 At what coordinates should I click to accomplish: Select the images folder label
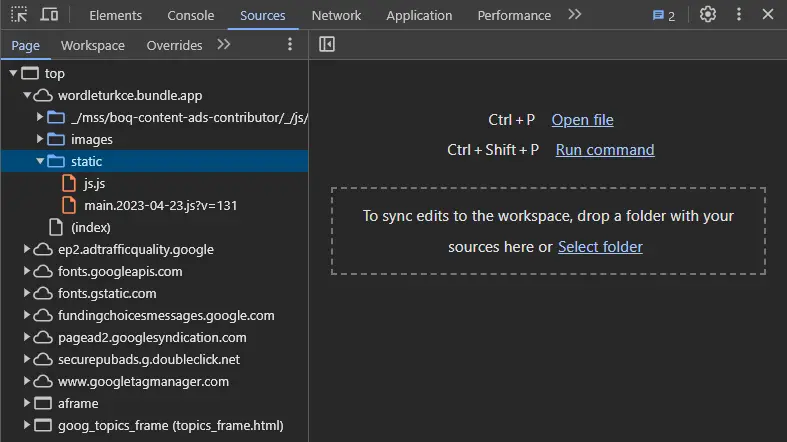92,139
